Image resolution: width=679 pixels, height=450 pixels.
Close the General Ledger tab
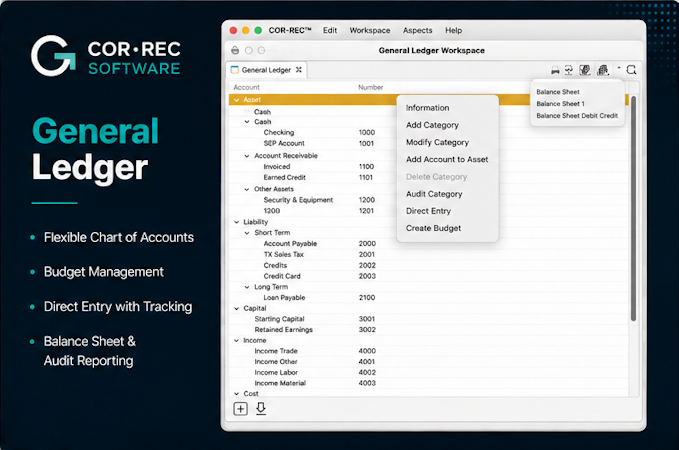298,70
